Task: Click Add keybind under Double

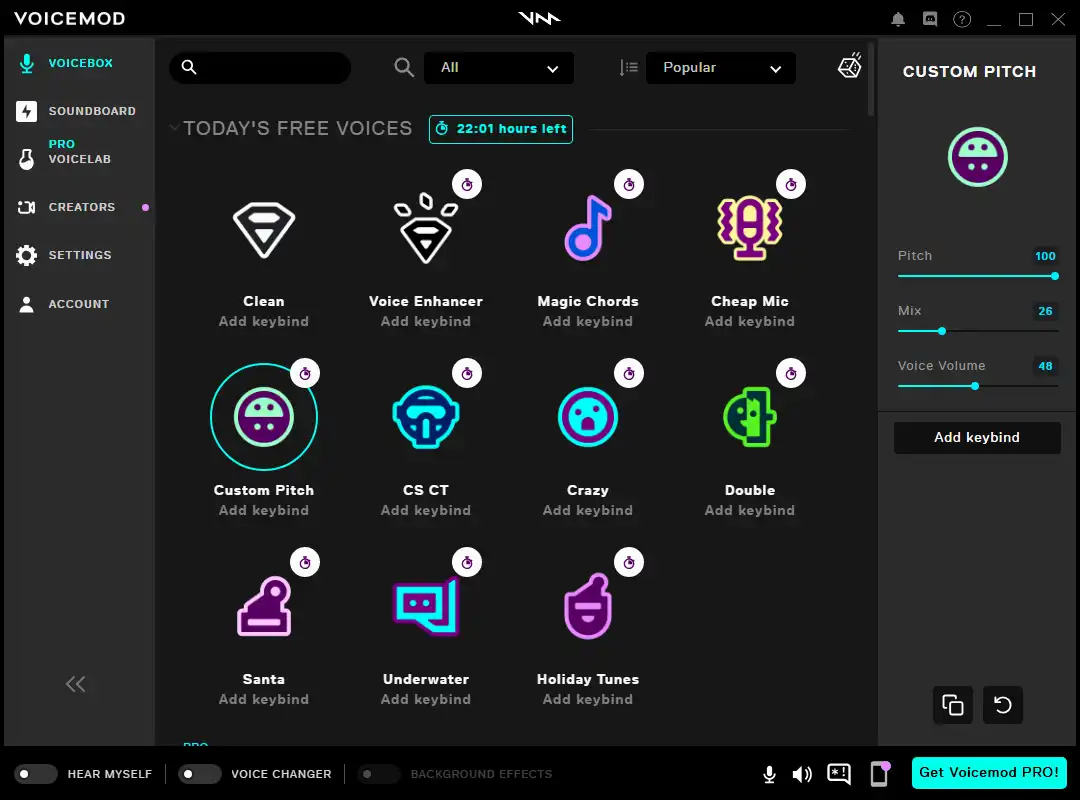Action: tap(749, 510)
